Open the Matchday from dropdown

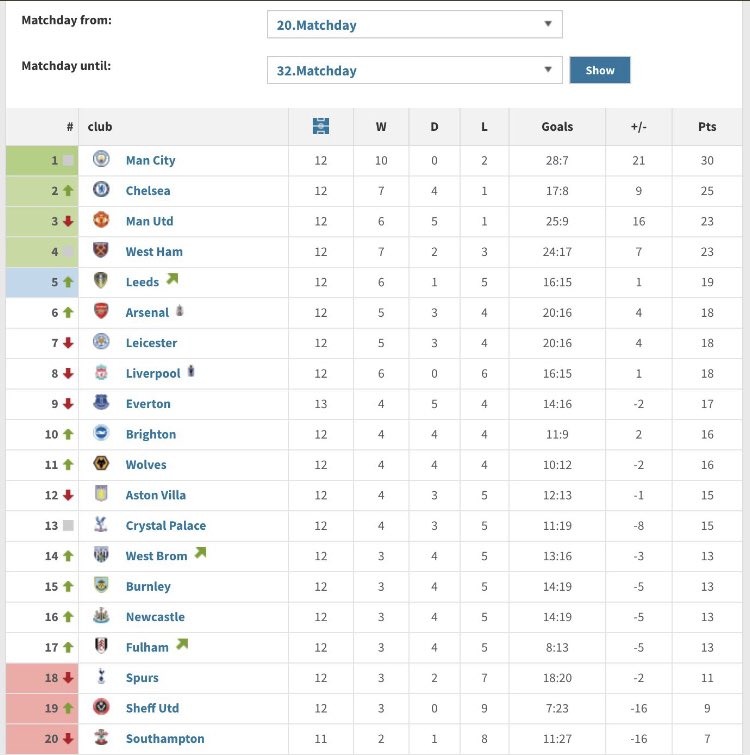click(x=414, y=24)
